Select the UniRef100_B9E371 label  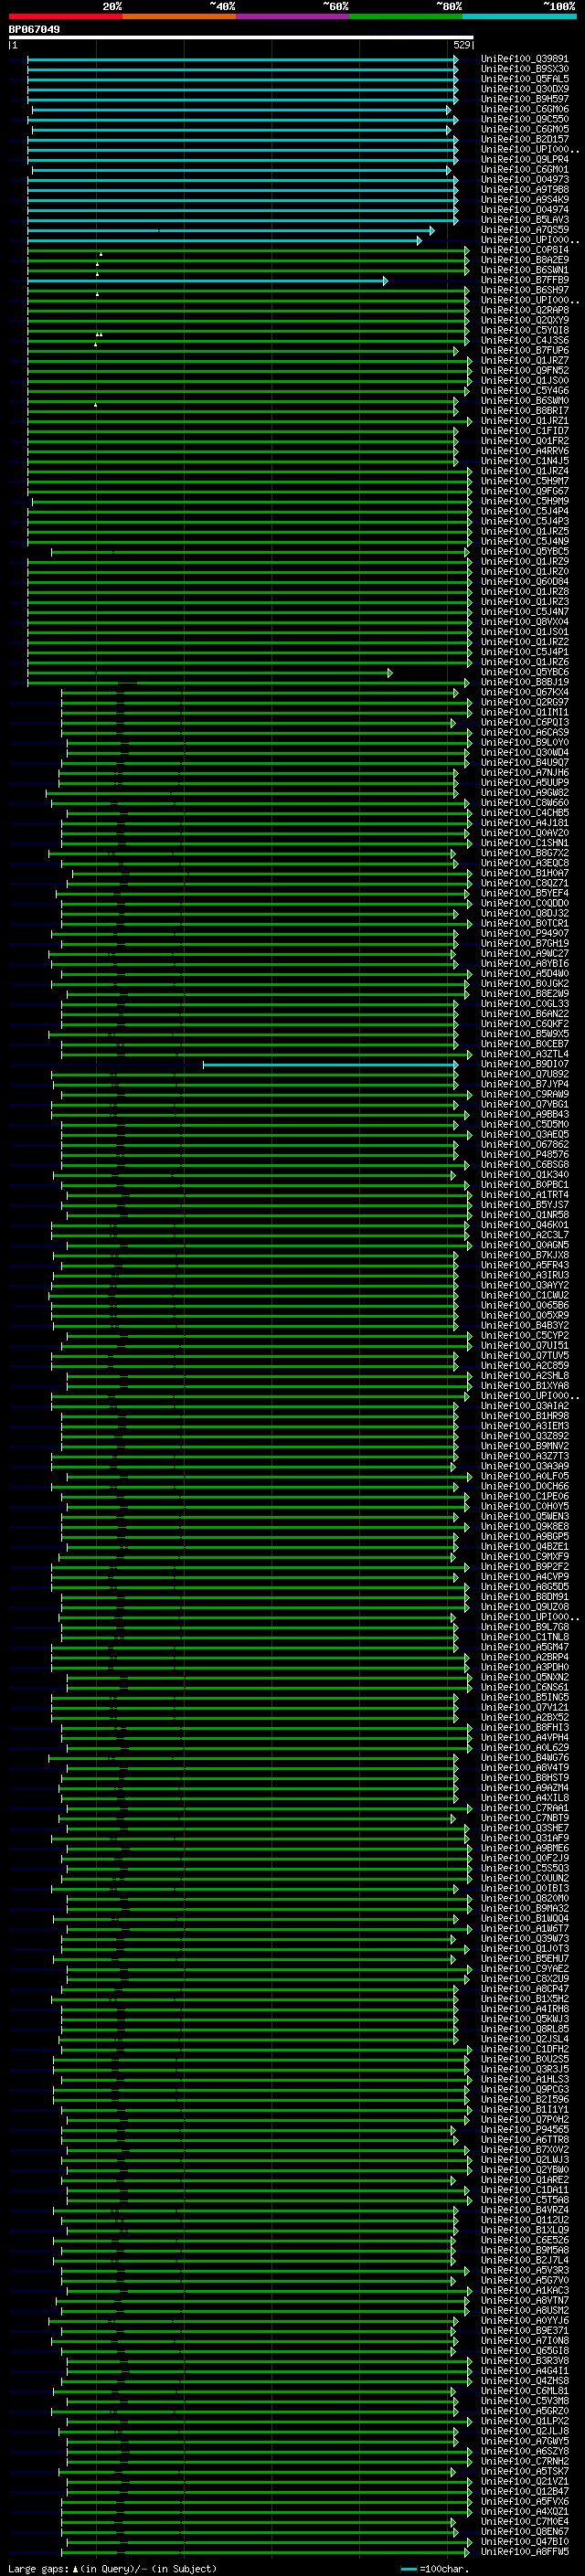point(525,2331)
